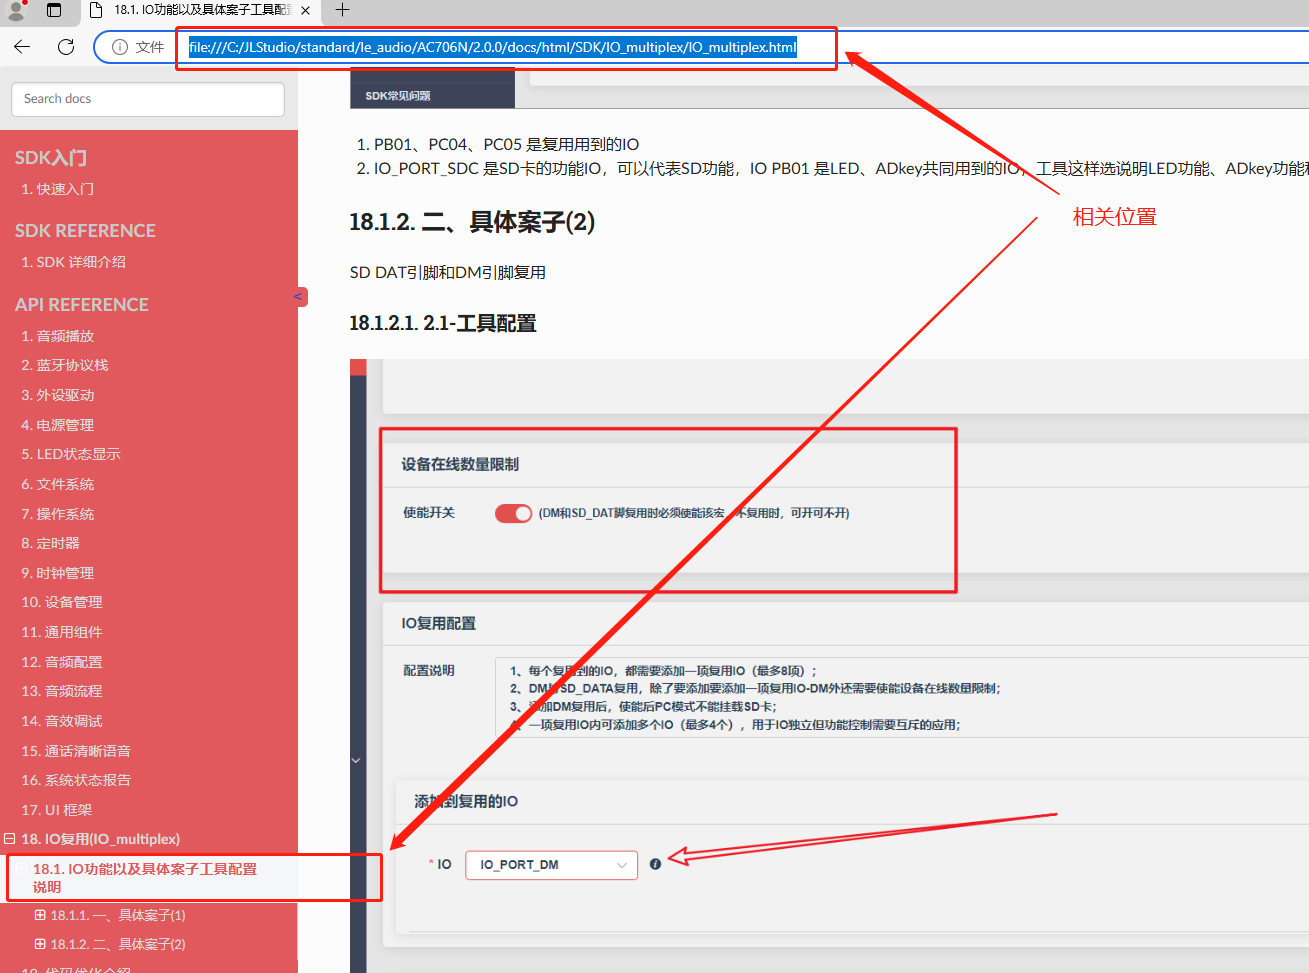This screenshot has width=1309, height=973.
Task: Click the dark panel collapse chevron
Action: (x=355, y=761)
